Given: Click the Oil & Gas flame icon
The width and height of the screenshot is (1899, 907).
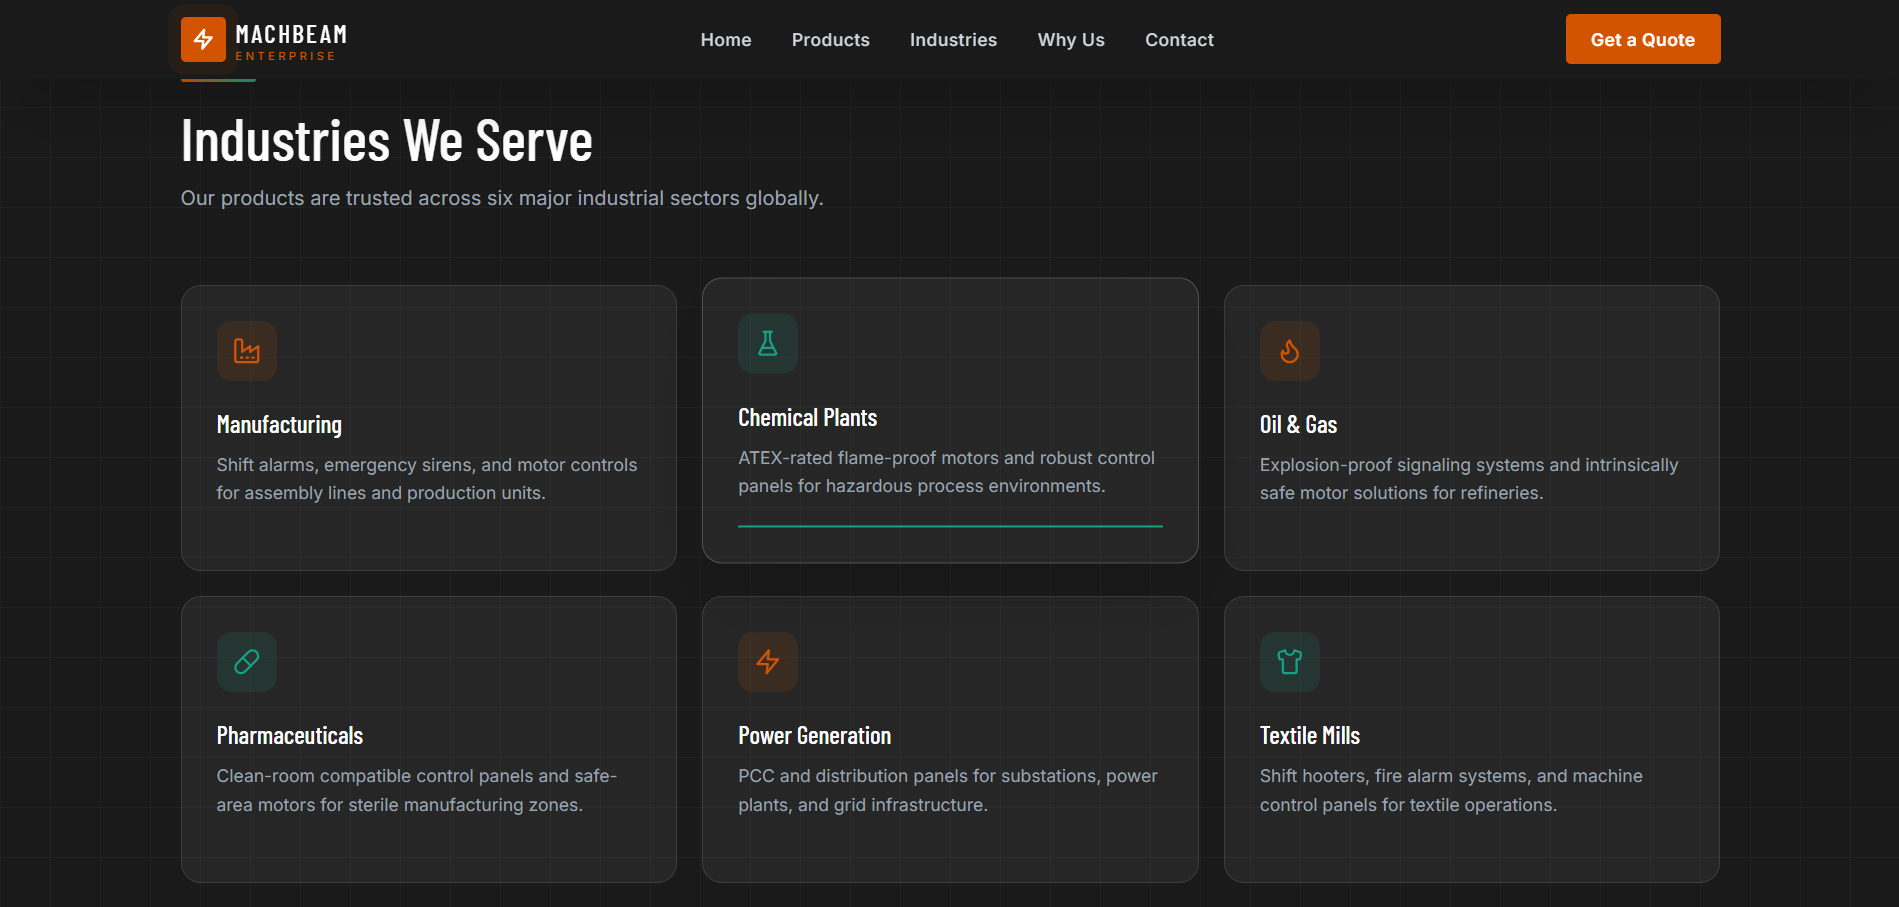Looking at the screenshot, I should click(1290, 351).
